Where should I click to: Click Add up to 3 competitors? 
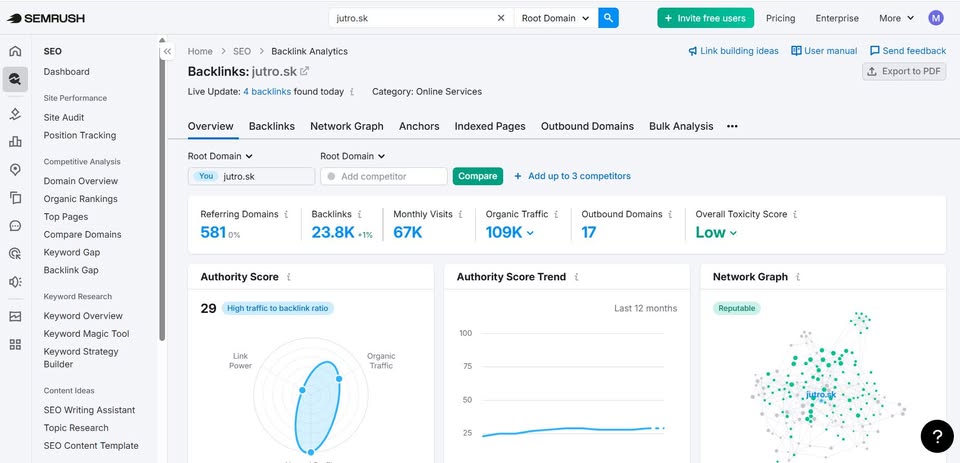click(572, 176)
